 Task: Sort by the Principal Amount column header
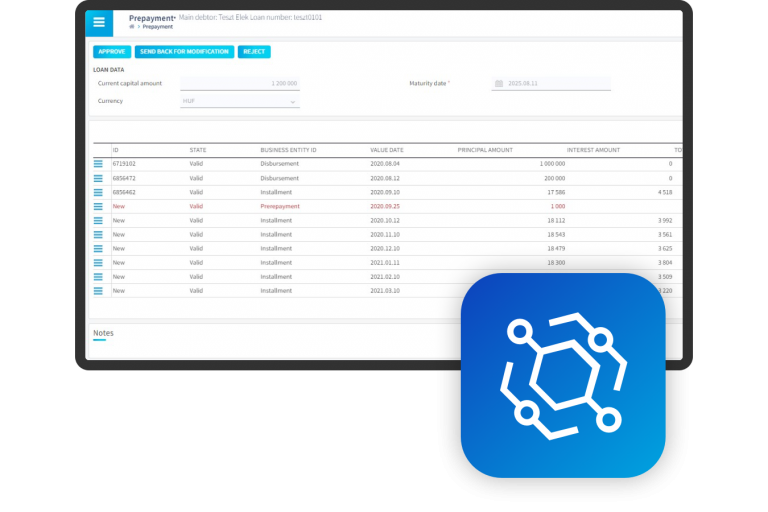485,150
